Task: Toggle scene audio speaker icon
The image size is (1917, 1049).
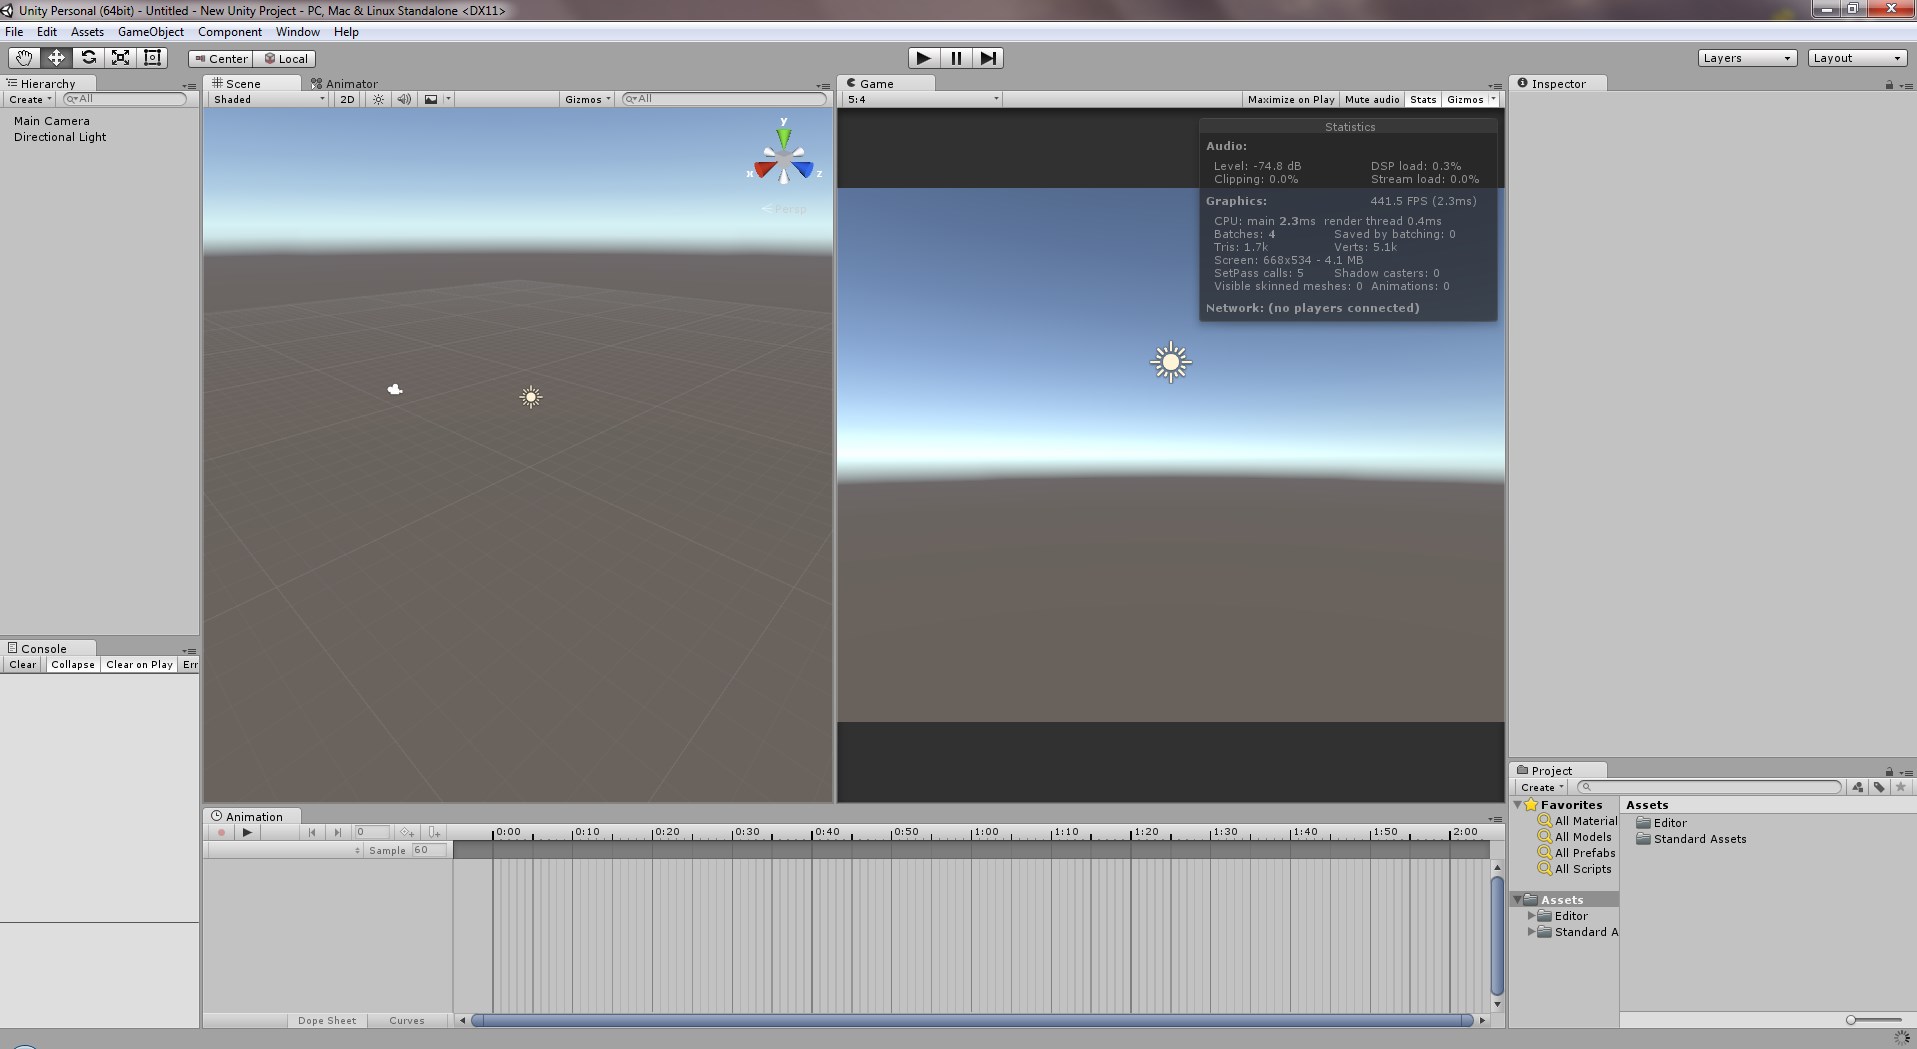Action: pyautogui.click(x=404, y=99)
